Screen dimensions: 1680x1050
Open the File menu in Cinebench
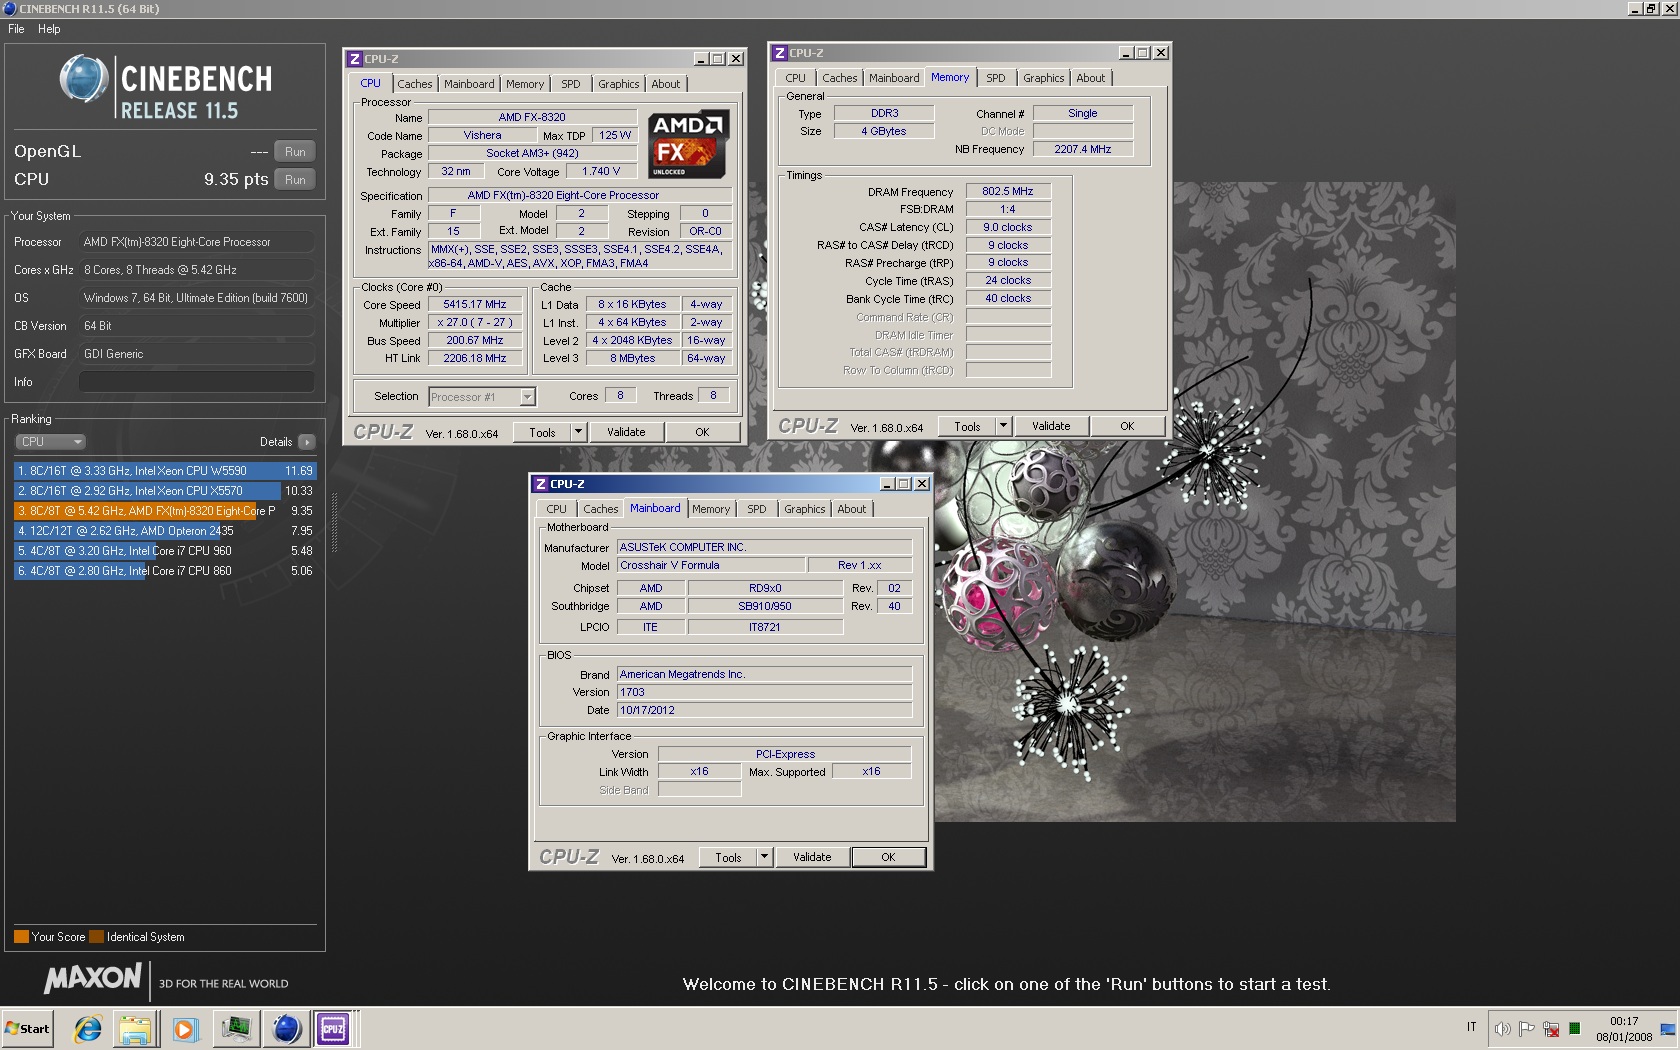[x=16, y=29]
